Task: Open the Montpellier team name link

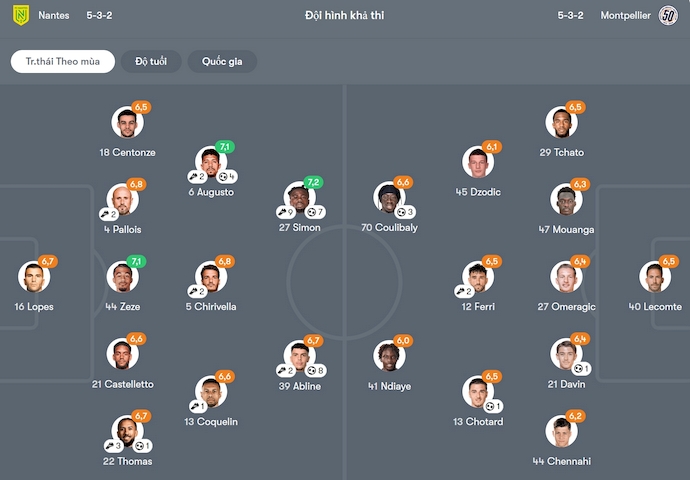Action: pos(626,16)
